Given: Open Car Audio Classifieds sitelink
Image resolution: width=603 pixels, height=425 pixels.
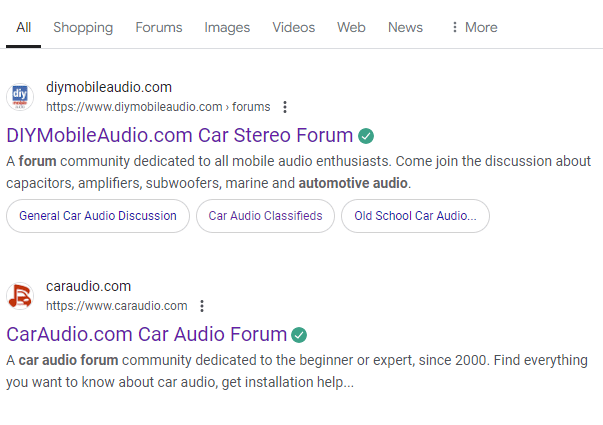Looking at the screenshot, I should 265,216.
